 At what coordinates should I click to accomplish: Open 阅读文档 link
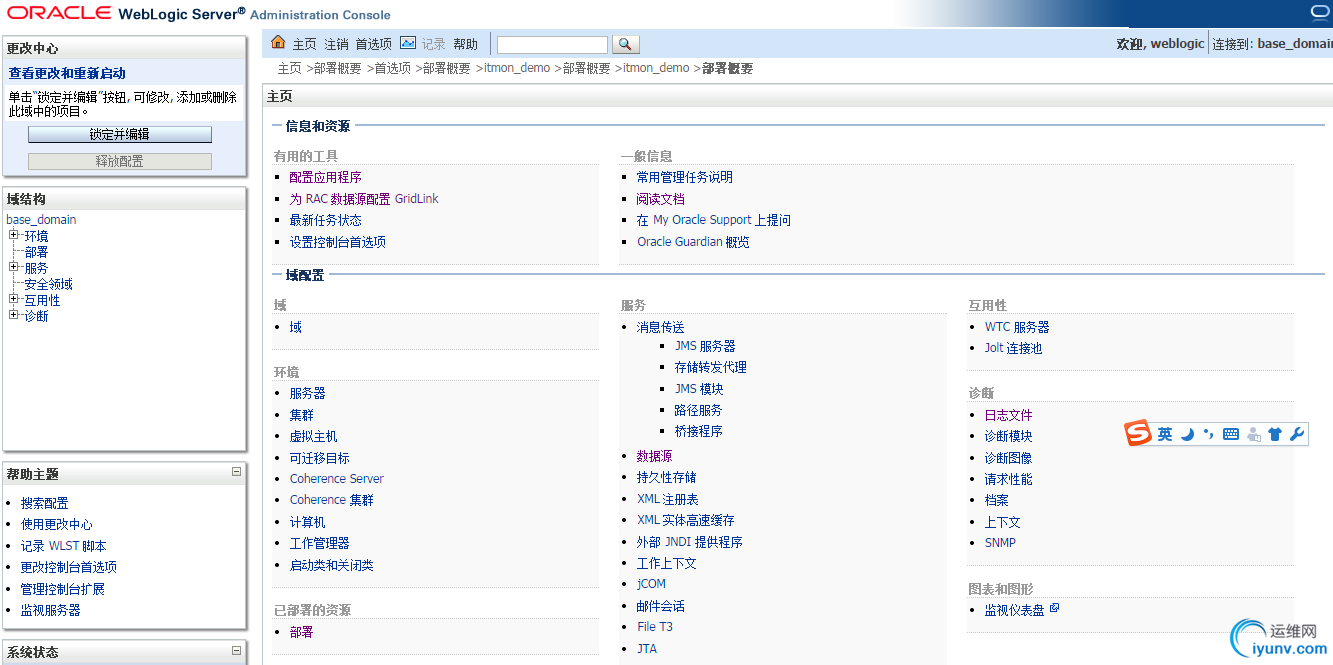(660, 199)
